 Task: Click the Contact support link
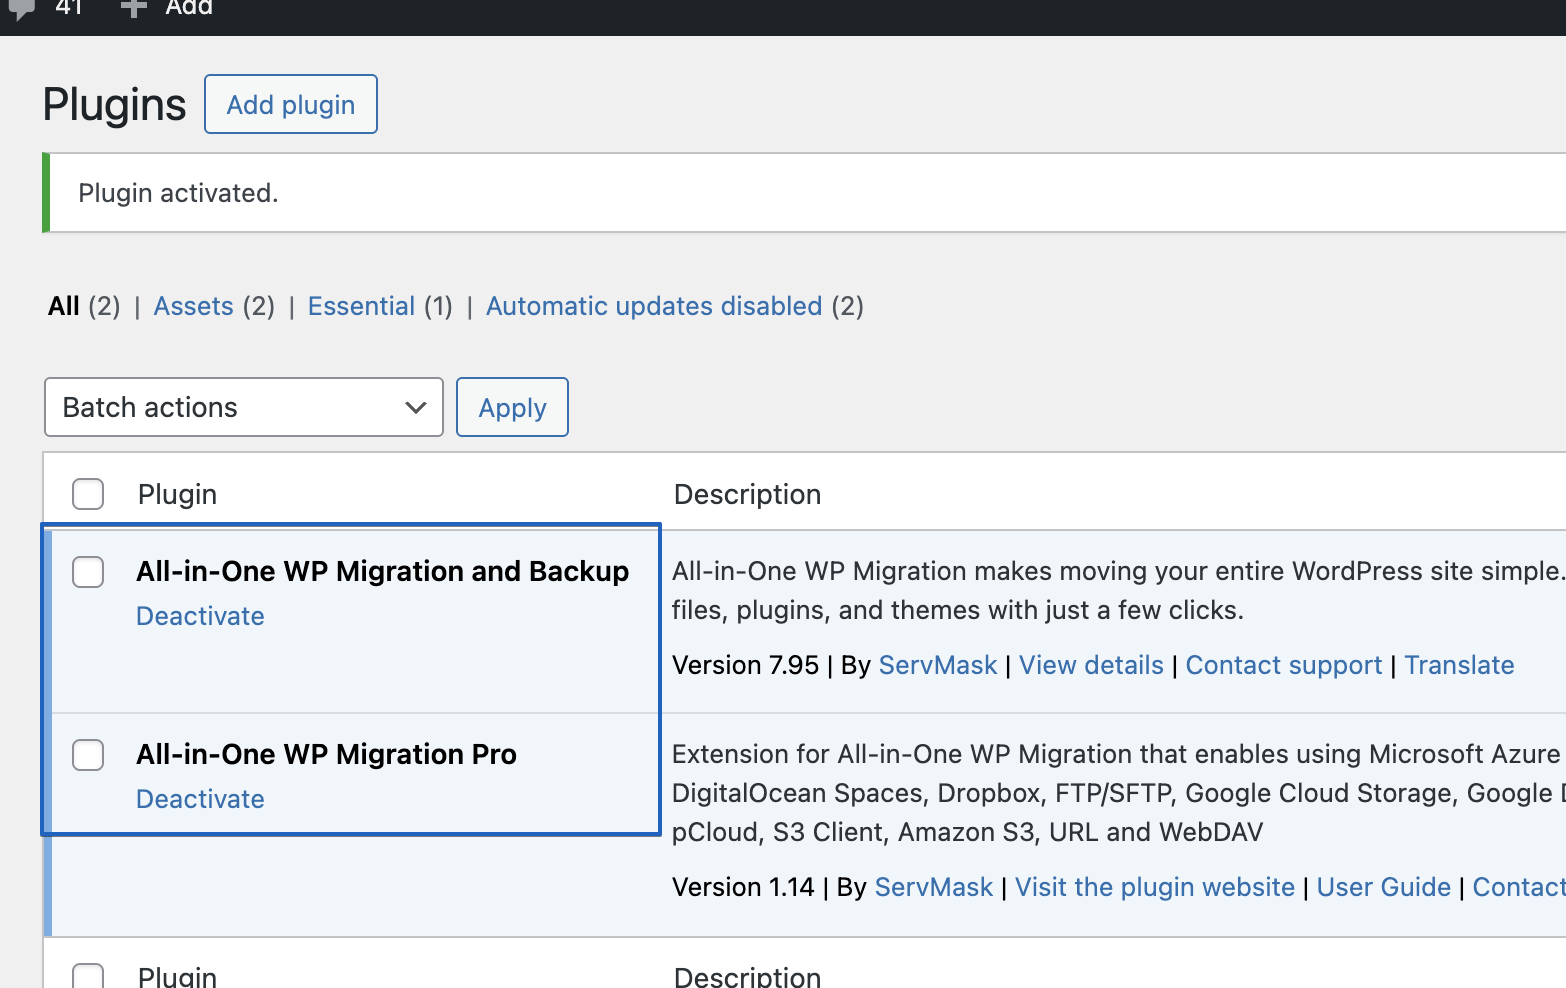(x=1283, y=665)
